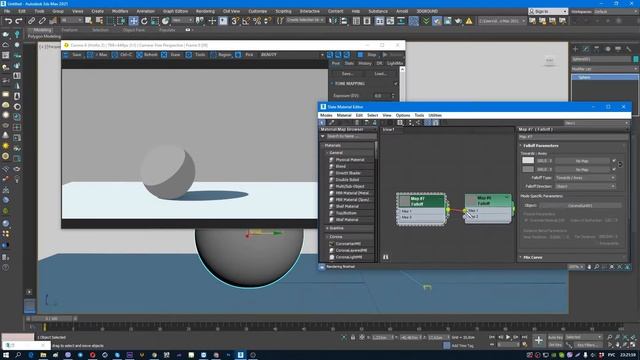Open the Modes menu in Slate Material Editor
Viewport: 640px width, 360px height.
click(x=326, y=116)
